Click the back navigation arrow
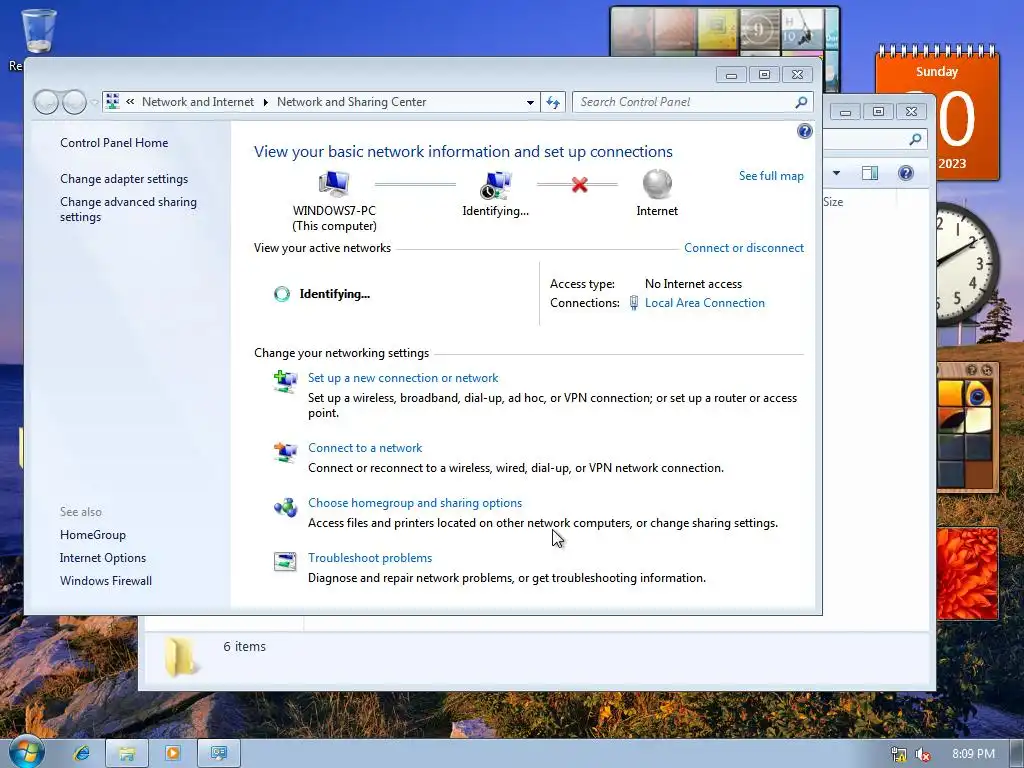This screenshot has width=1024, height=768. pos(46,102)
